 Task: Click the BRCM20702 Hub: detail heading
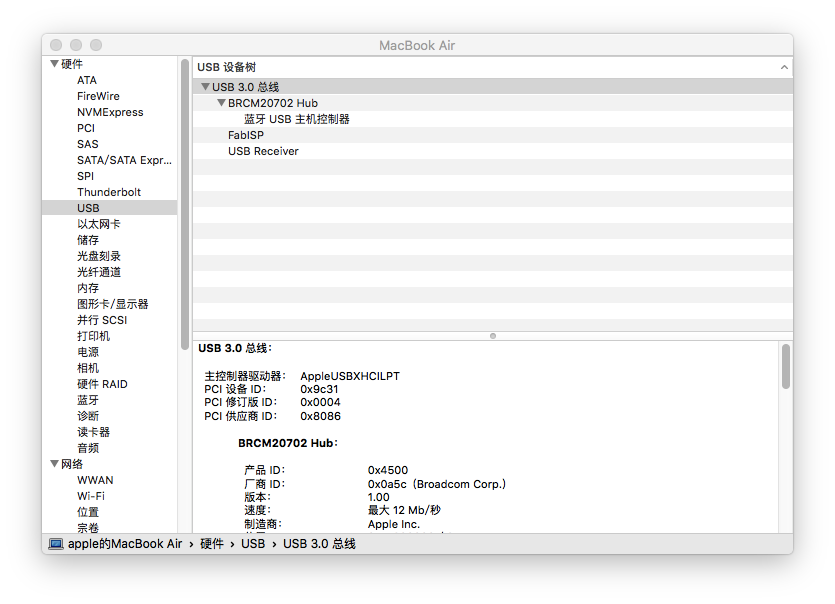pos(288,443)
